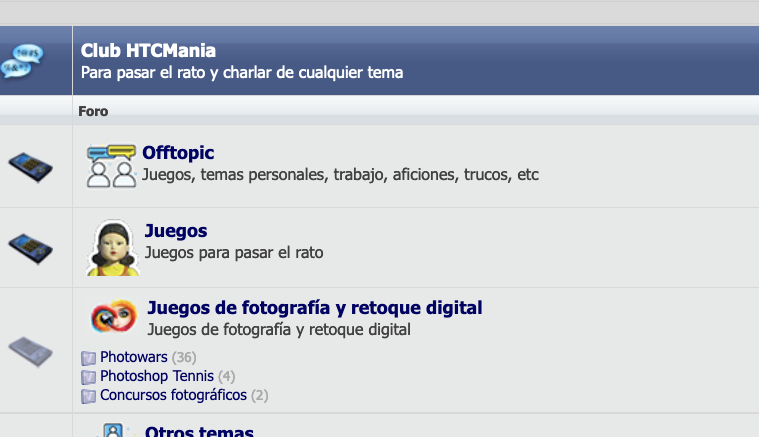
Task: Click the Offtopic people chat icon
Action: coord(111,166)
